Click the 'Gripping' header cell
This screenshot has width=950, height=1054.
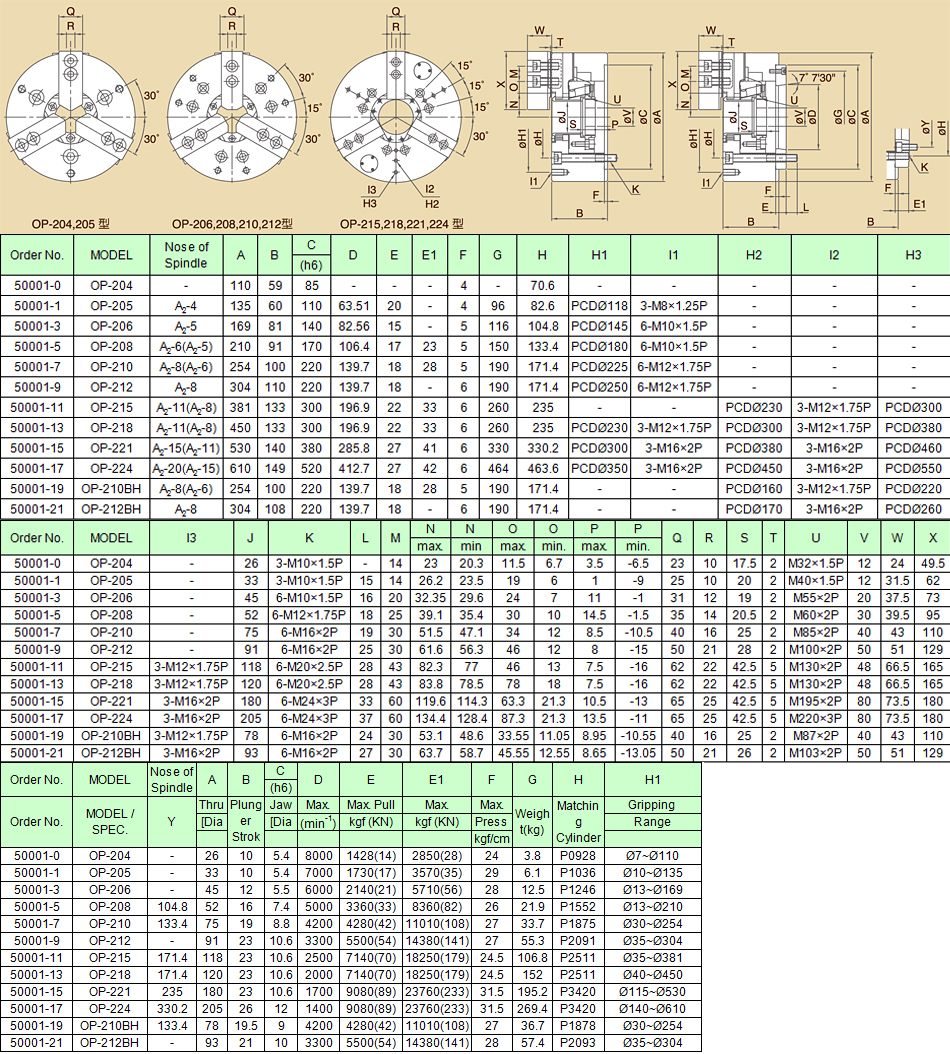651,805
